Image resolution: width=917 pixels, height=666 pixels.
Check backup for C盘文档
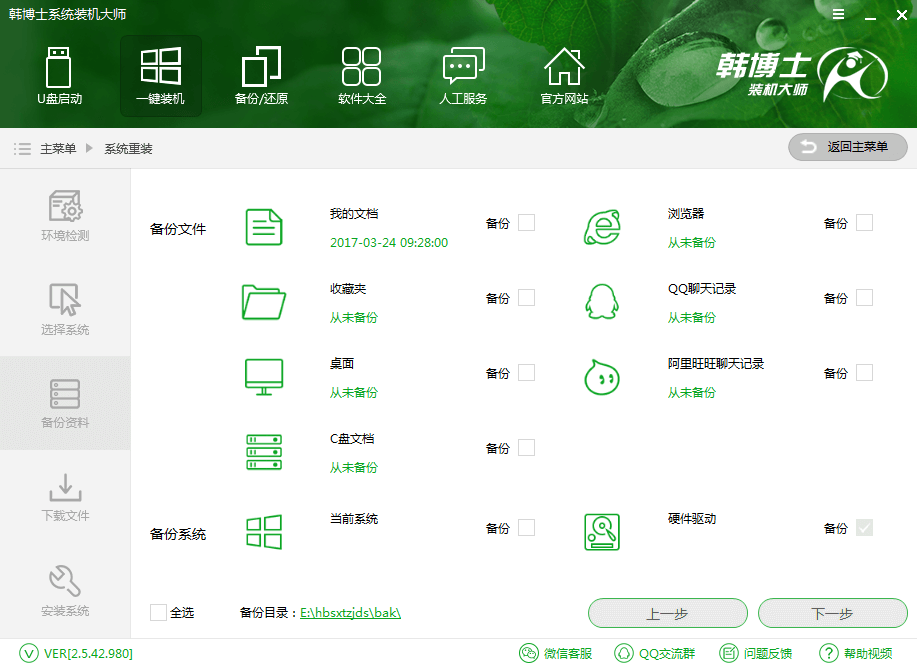click(526, 447)
